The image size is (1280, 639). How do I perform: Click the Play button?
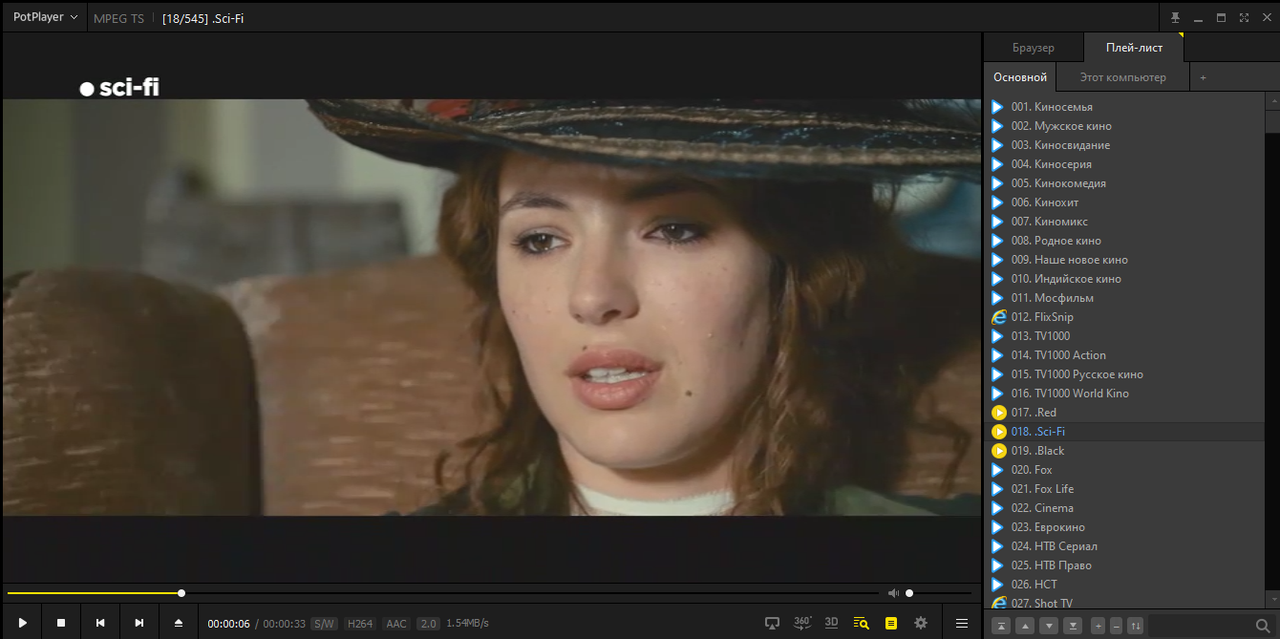coord(22,623)
